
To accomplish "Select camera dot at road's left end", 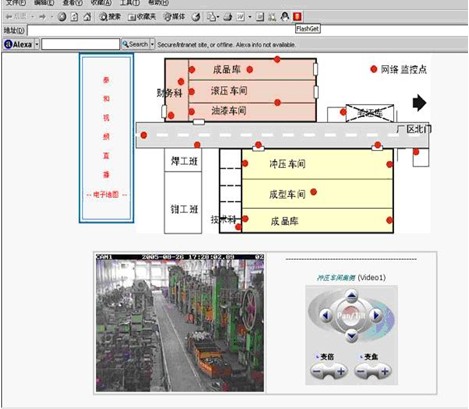I will point(144,135).
